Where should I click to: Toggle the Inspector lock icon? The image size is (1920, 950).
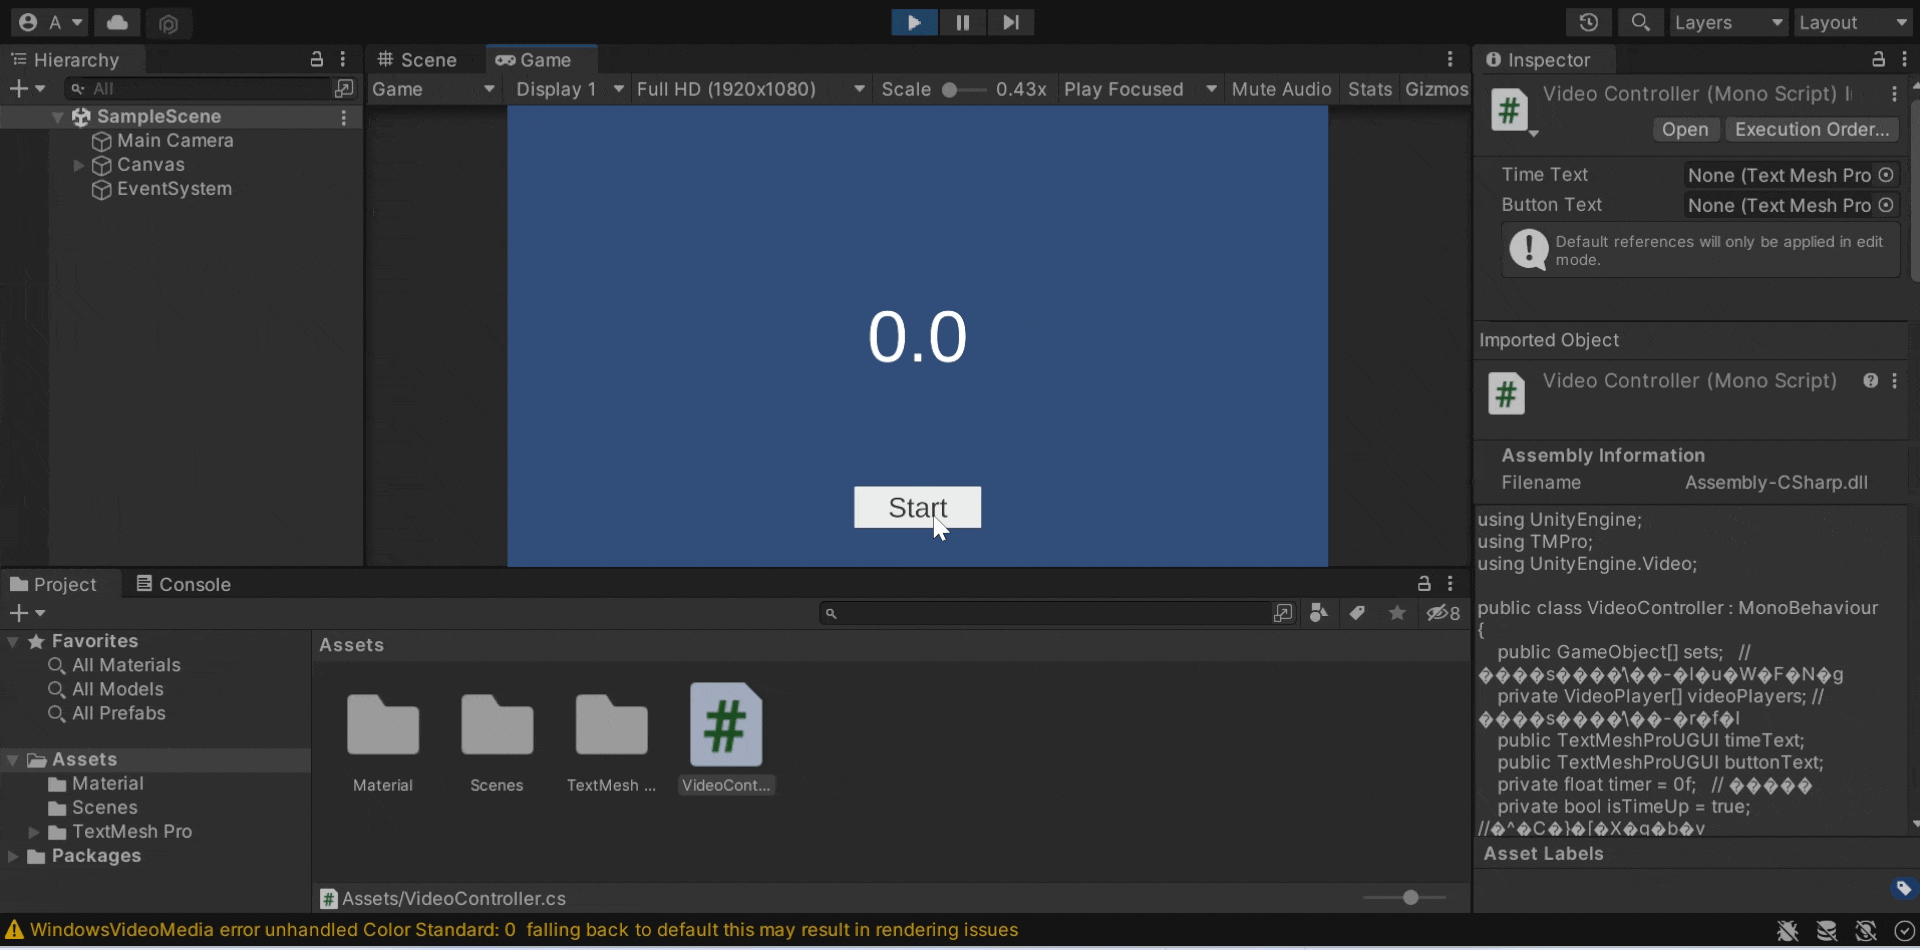point(1879,59)
